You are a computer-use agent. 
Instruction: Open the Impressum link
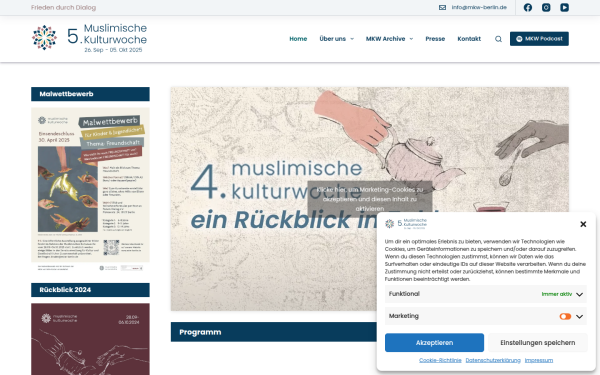click(539, 360)
